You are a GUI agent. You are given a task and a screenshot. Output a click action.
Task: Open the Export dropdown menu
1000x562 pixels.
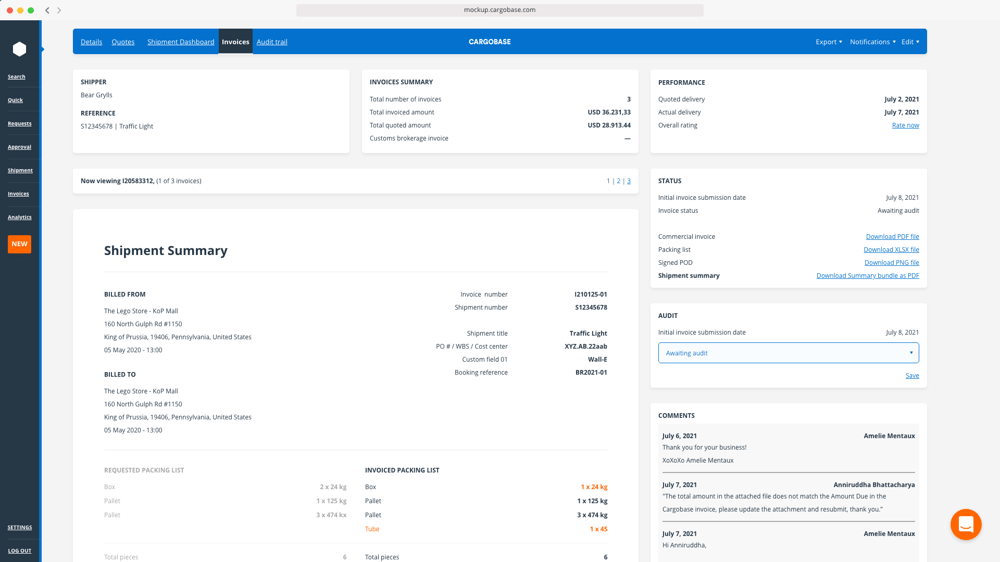pos(828,42)
